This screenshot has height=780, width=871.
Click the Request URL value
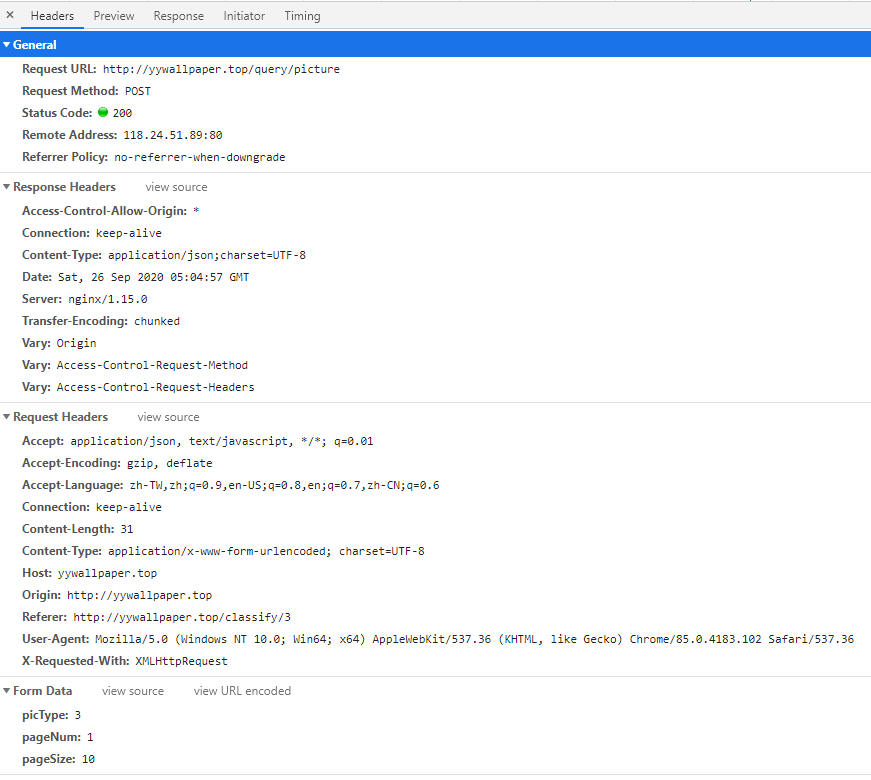pyautogui.click(x=221, y=69)
